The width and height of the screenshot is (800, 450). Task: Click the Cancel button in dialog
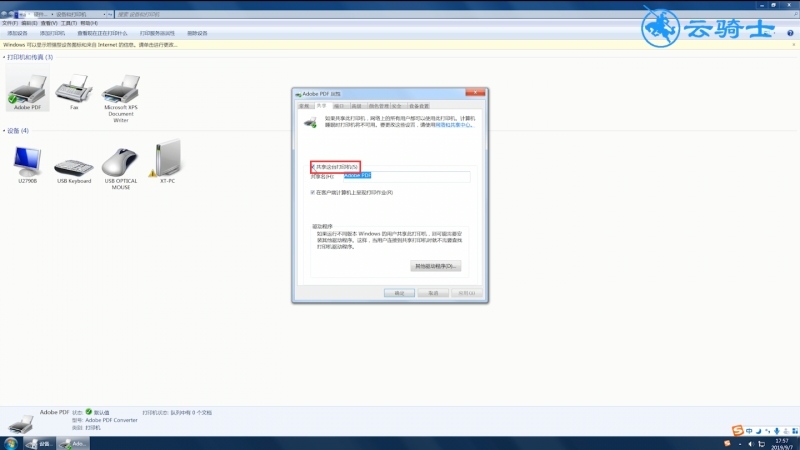[x=433, y=293]
